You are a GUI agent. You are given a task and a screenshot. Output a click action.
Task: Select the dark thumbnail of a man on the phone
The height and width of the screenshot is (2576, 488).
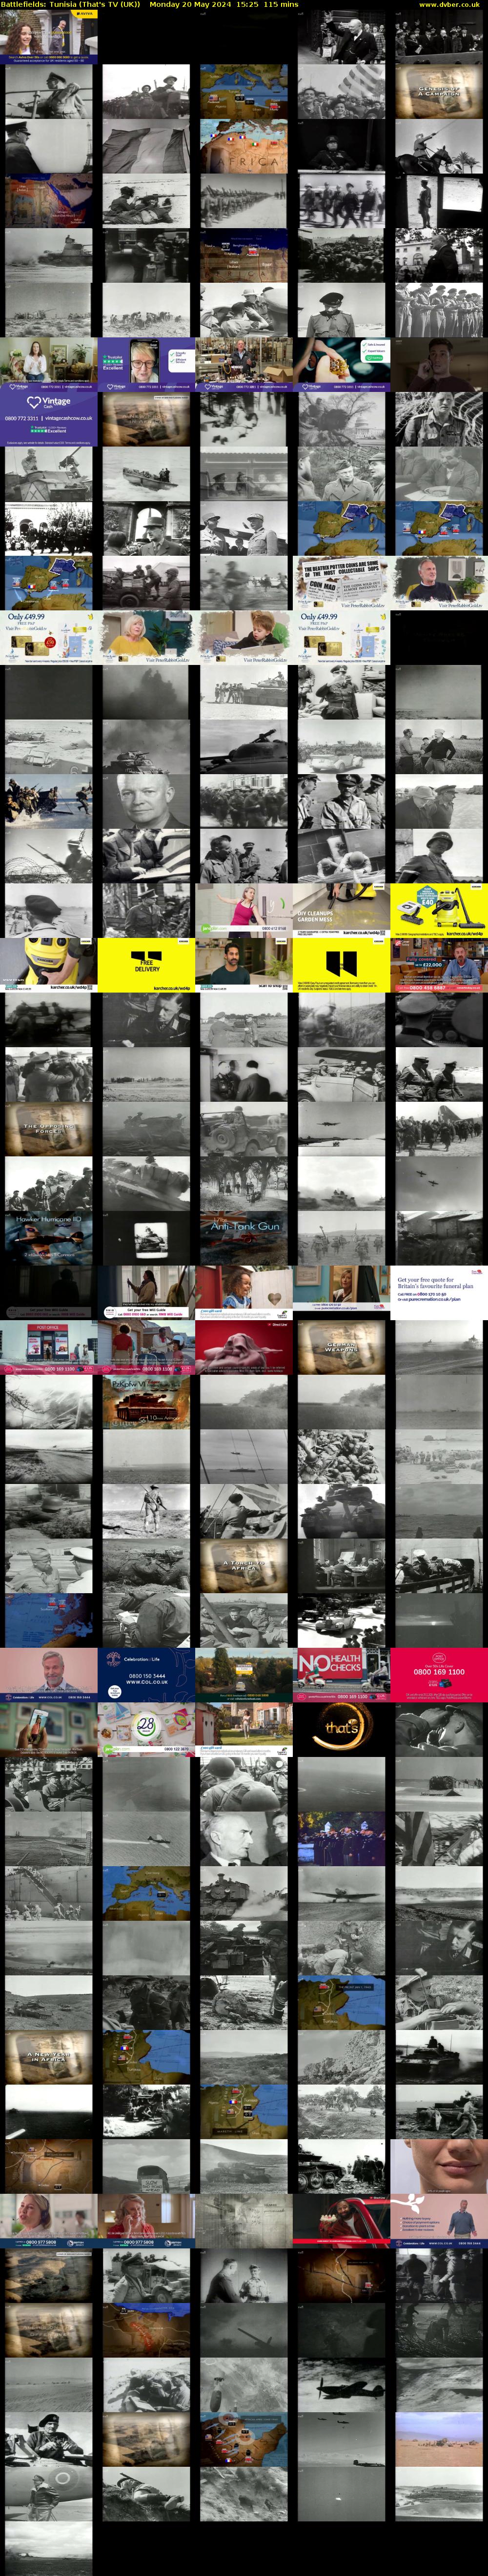439,364
